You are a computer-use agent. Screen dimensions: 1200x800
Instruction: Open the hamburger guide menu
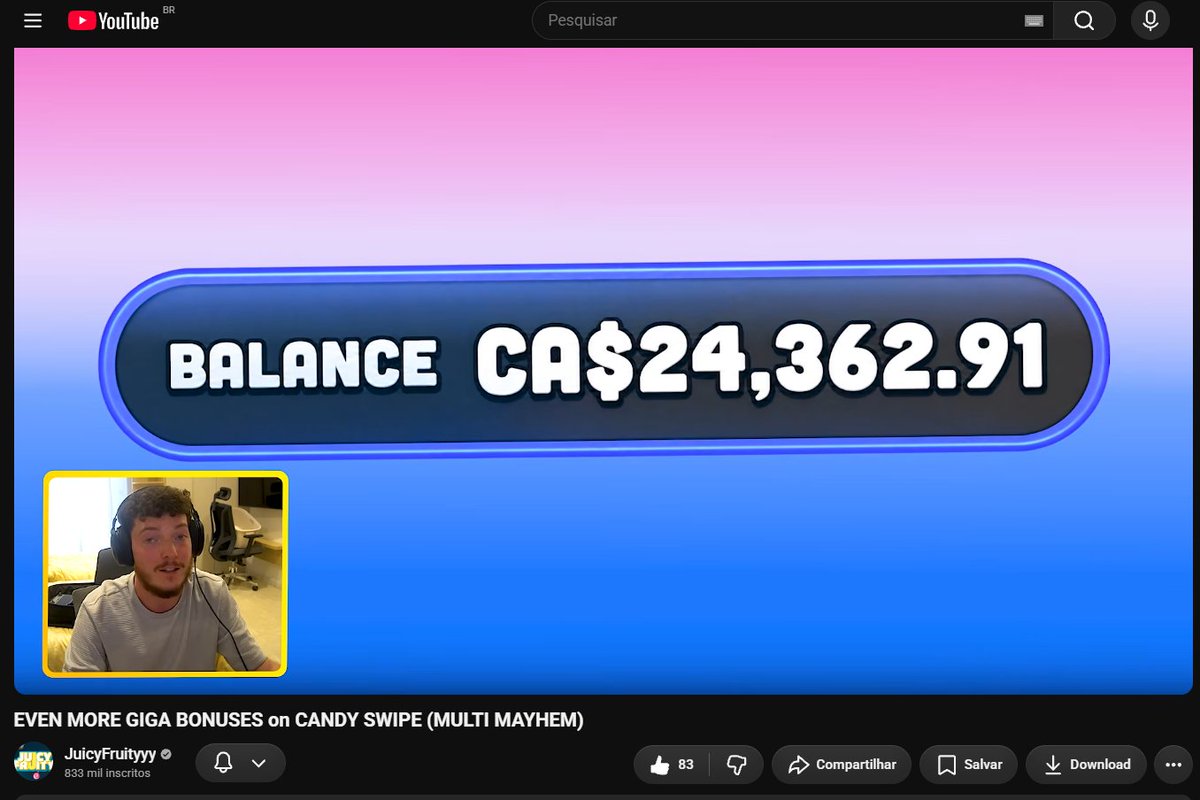pyautogui.click(x=33, y=20)
